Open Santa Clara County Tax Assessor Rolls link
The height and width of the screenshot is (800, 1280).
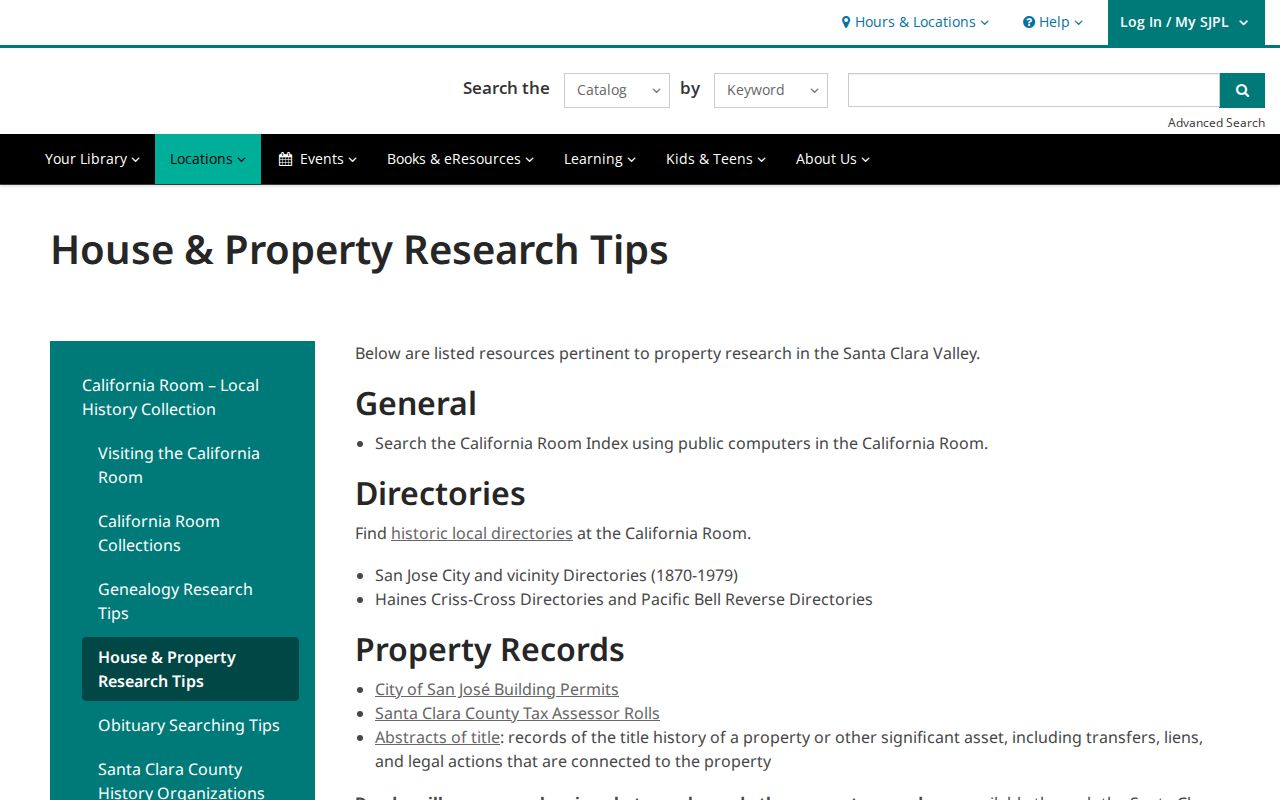point(517,713)
